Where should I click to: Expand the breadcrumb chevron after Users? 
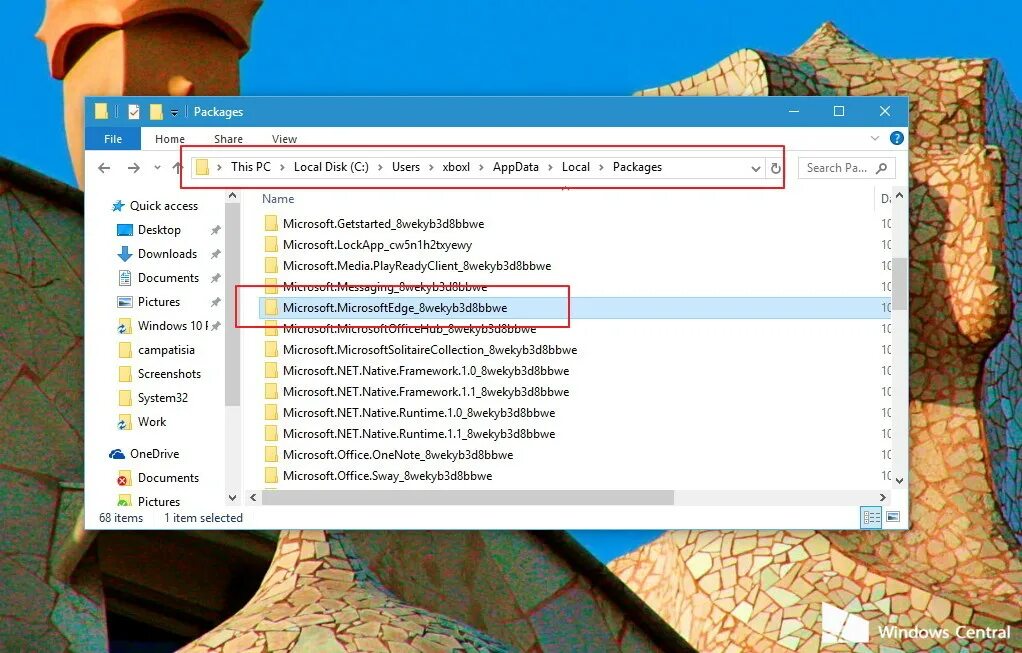pos(431,167)
